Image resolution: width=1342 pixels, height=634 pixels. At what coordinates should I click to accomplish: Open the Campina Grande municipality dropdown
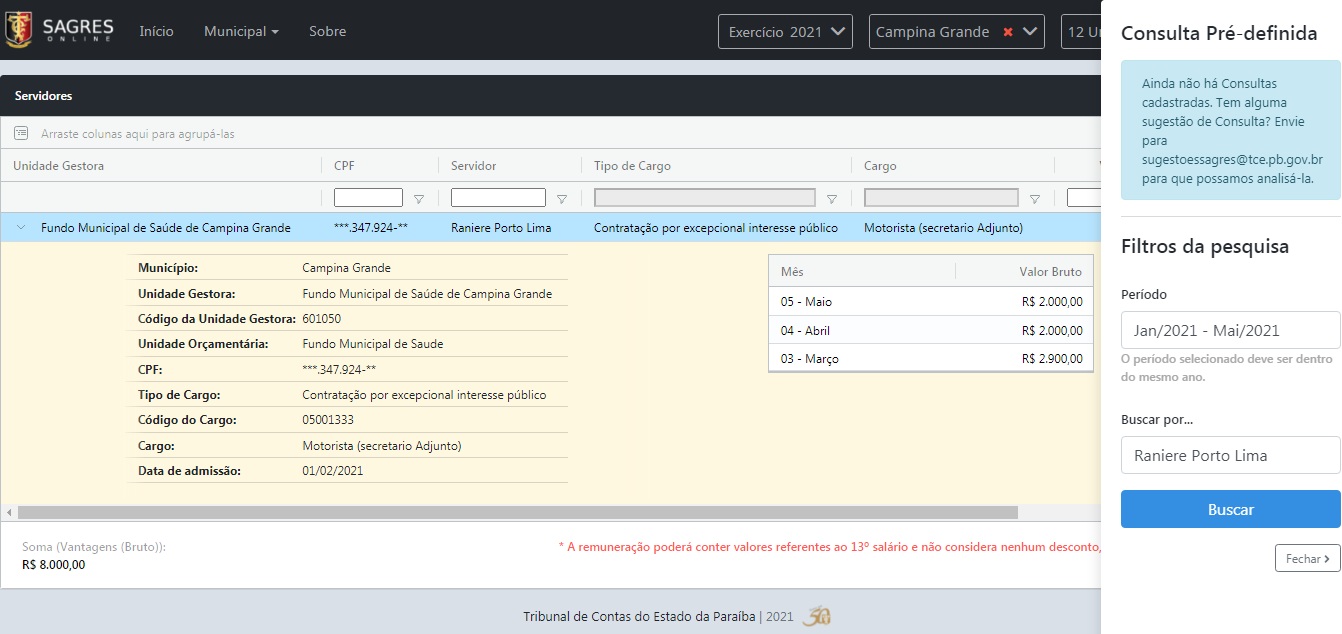click(957, 32)
